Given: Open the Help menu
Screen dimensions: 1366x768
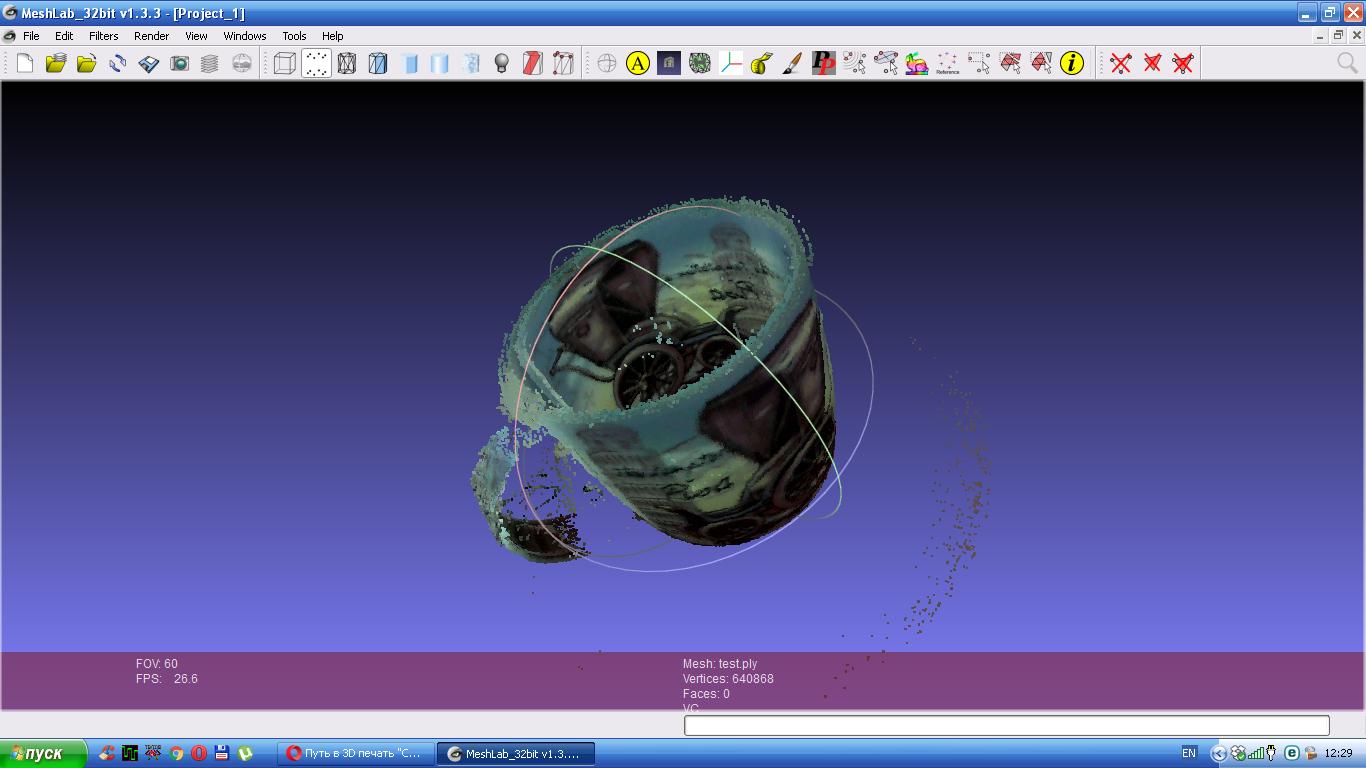Looking at the screenshot, I should [332, 36].
